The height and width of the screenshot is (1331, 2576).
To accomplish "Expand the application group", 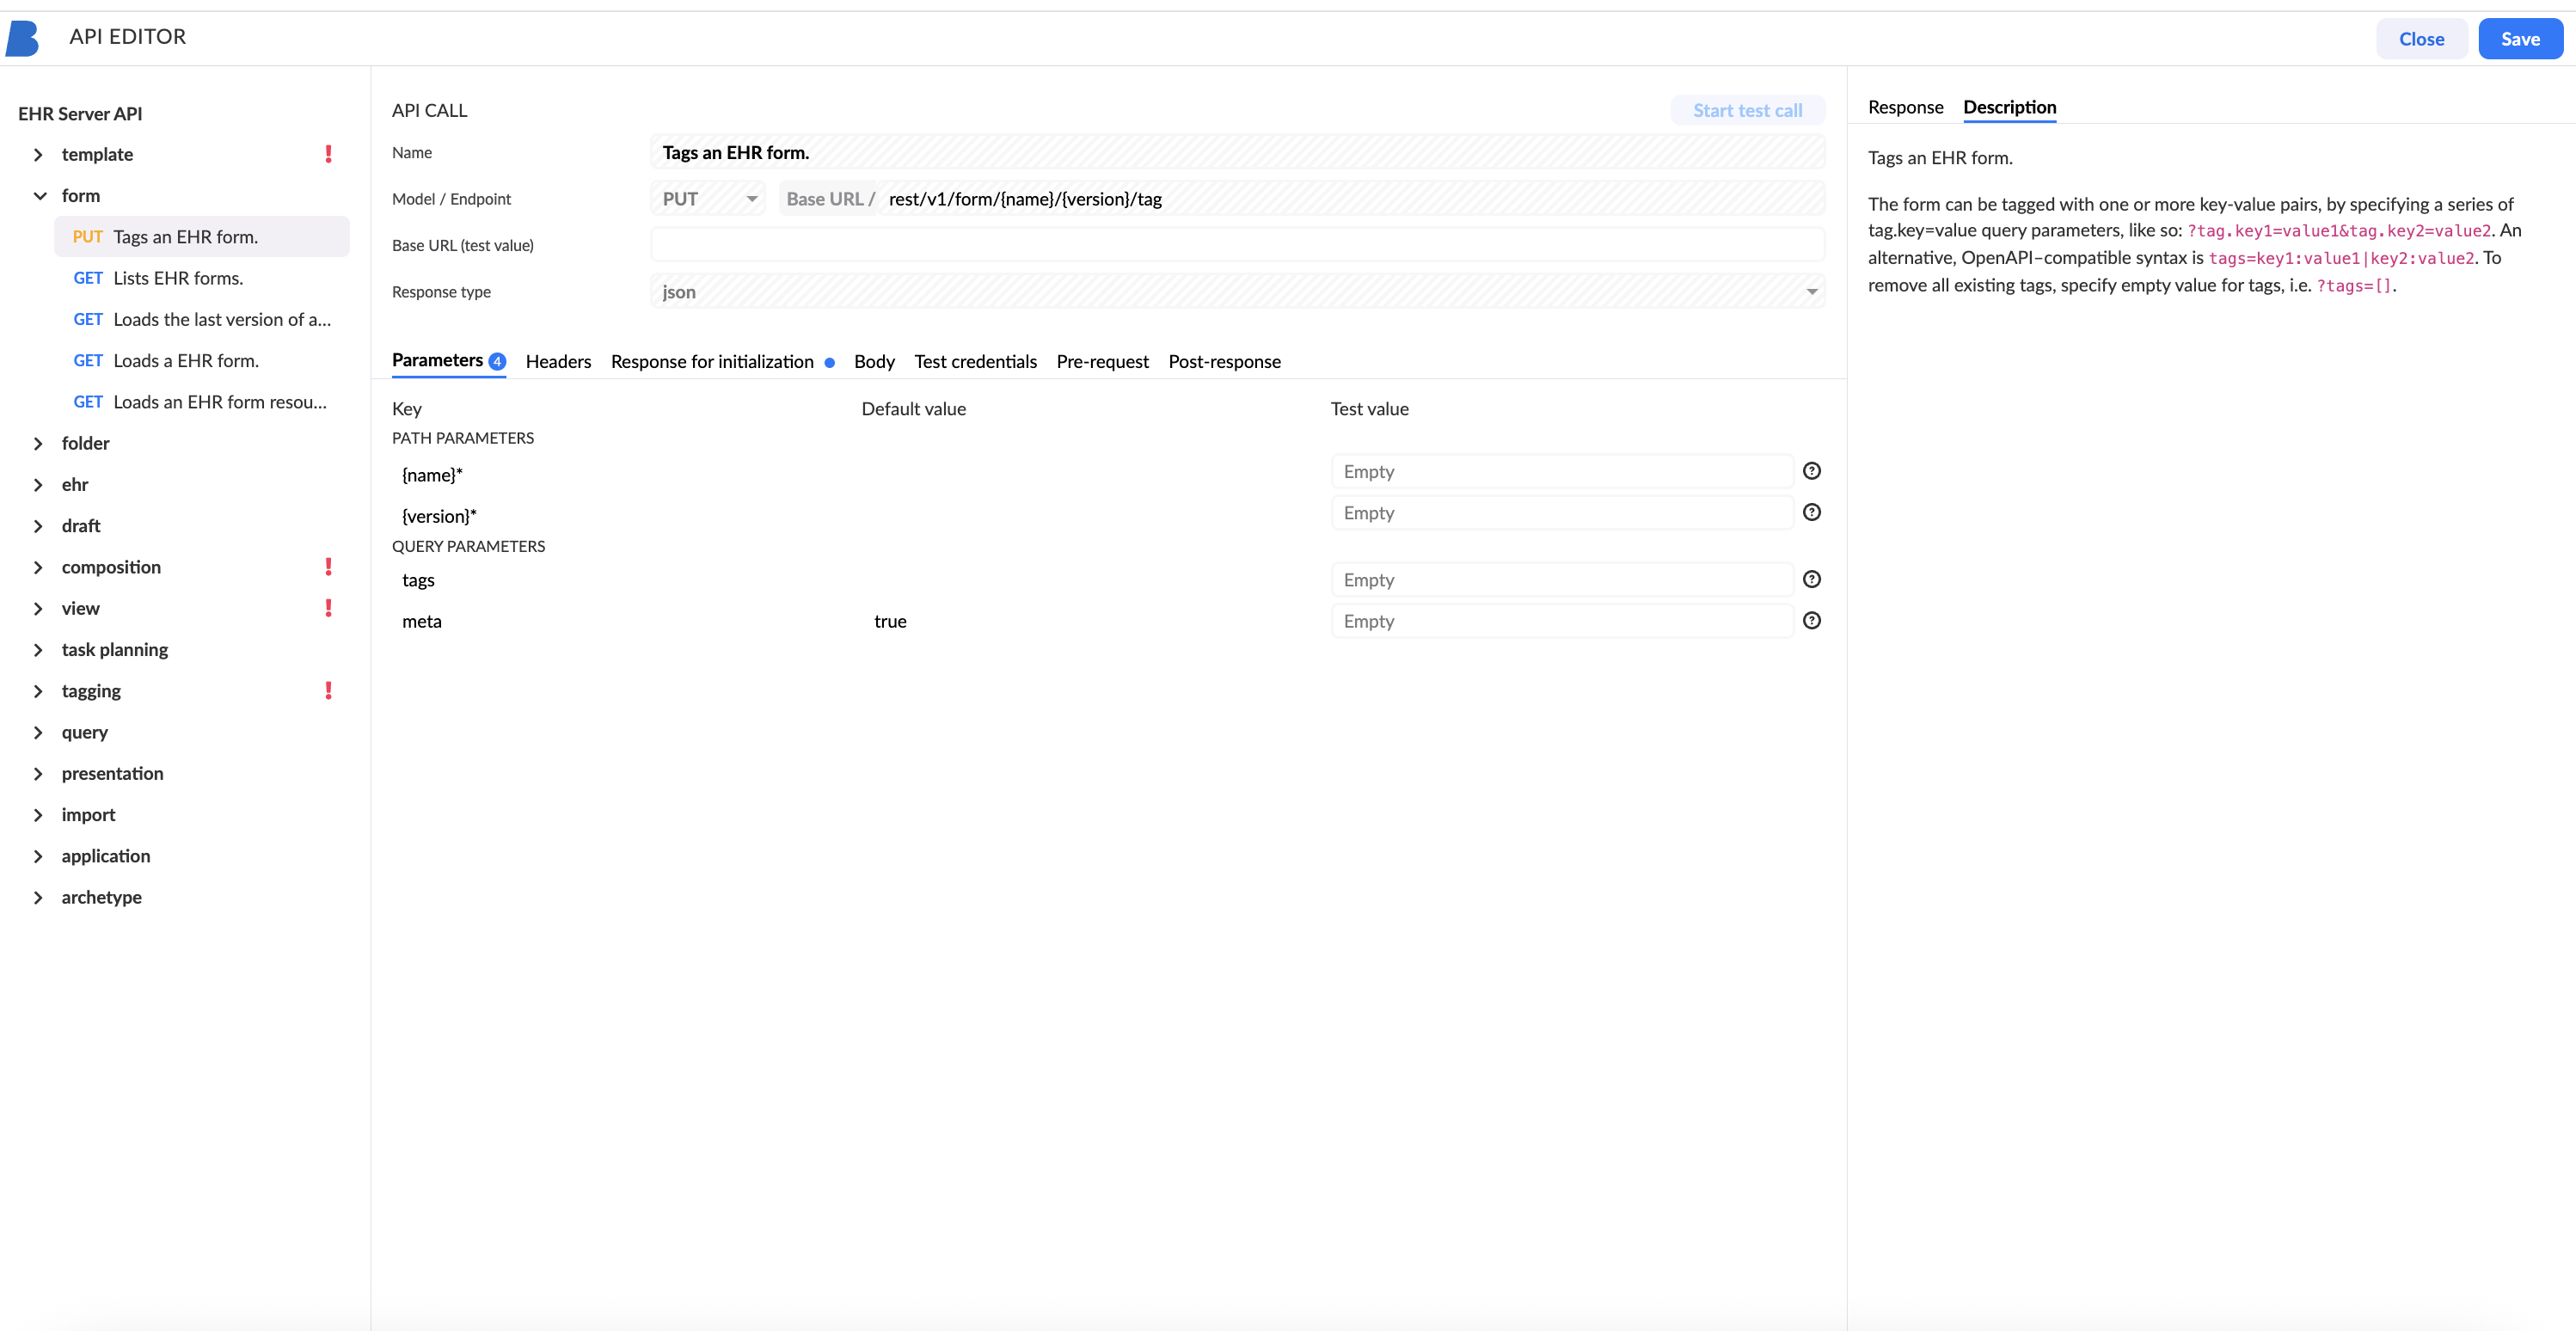I will pos(38,856).
